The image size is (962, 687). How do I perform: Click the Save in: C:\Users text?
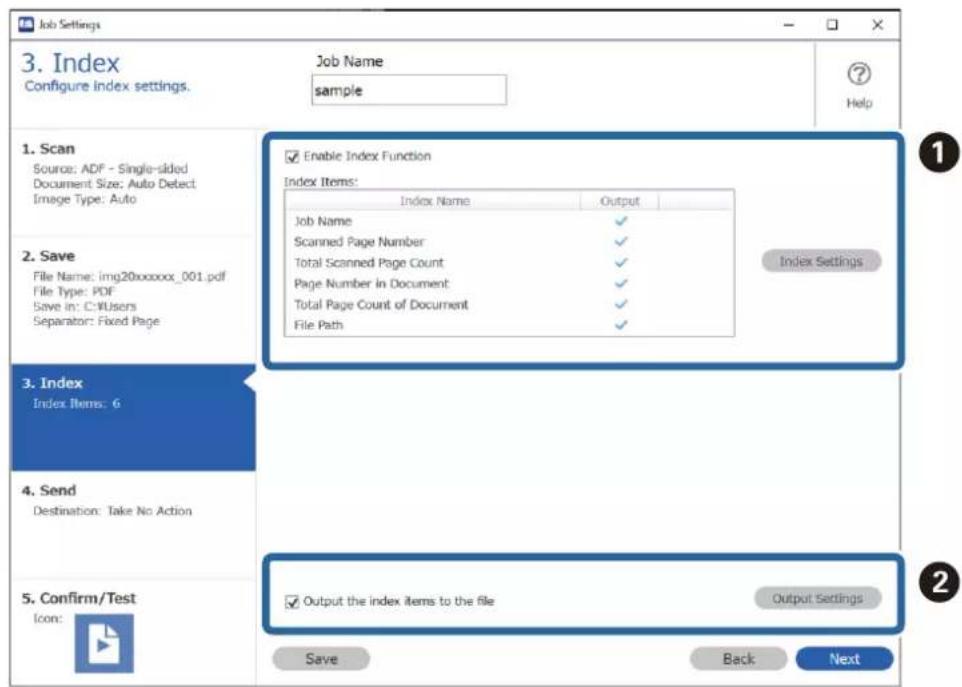[85, 306]
